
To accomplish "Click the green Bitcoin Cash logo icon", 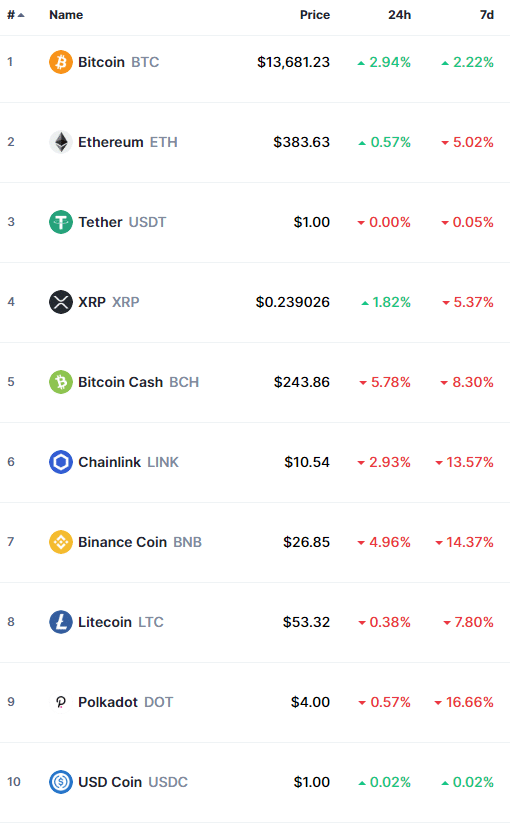I will coord(61,382).
